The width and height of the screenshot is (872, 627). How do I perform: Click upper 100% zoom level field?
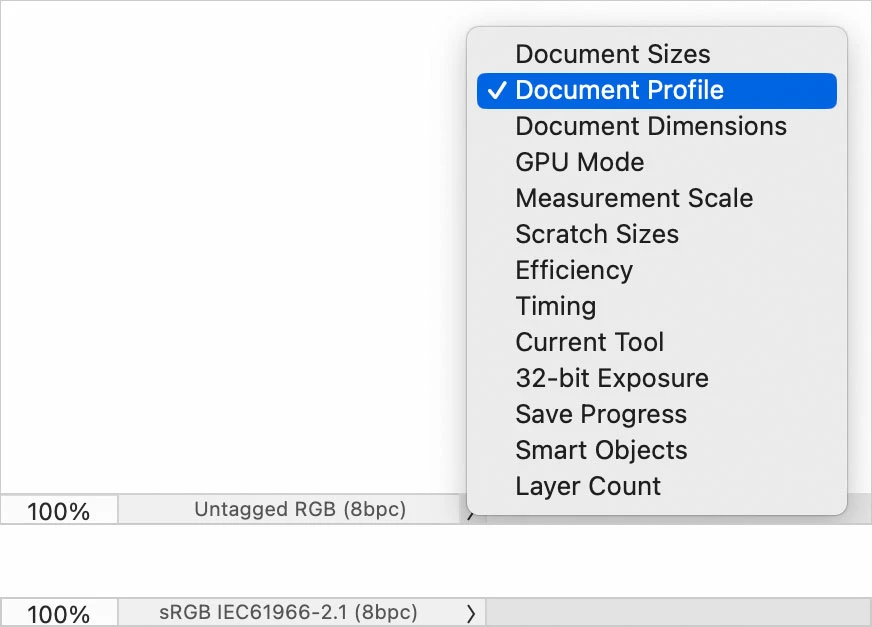(58, 511)
